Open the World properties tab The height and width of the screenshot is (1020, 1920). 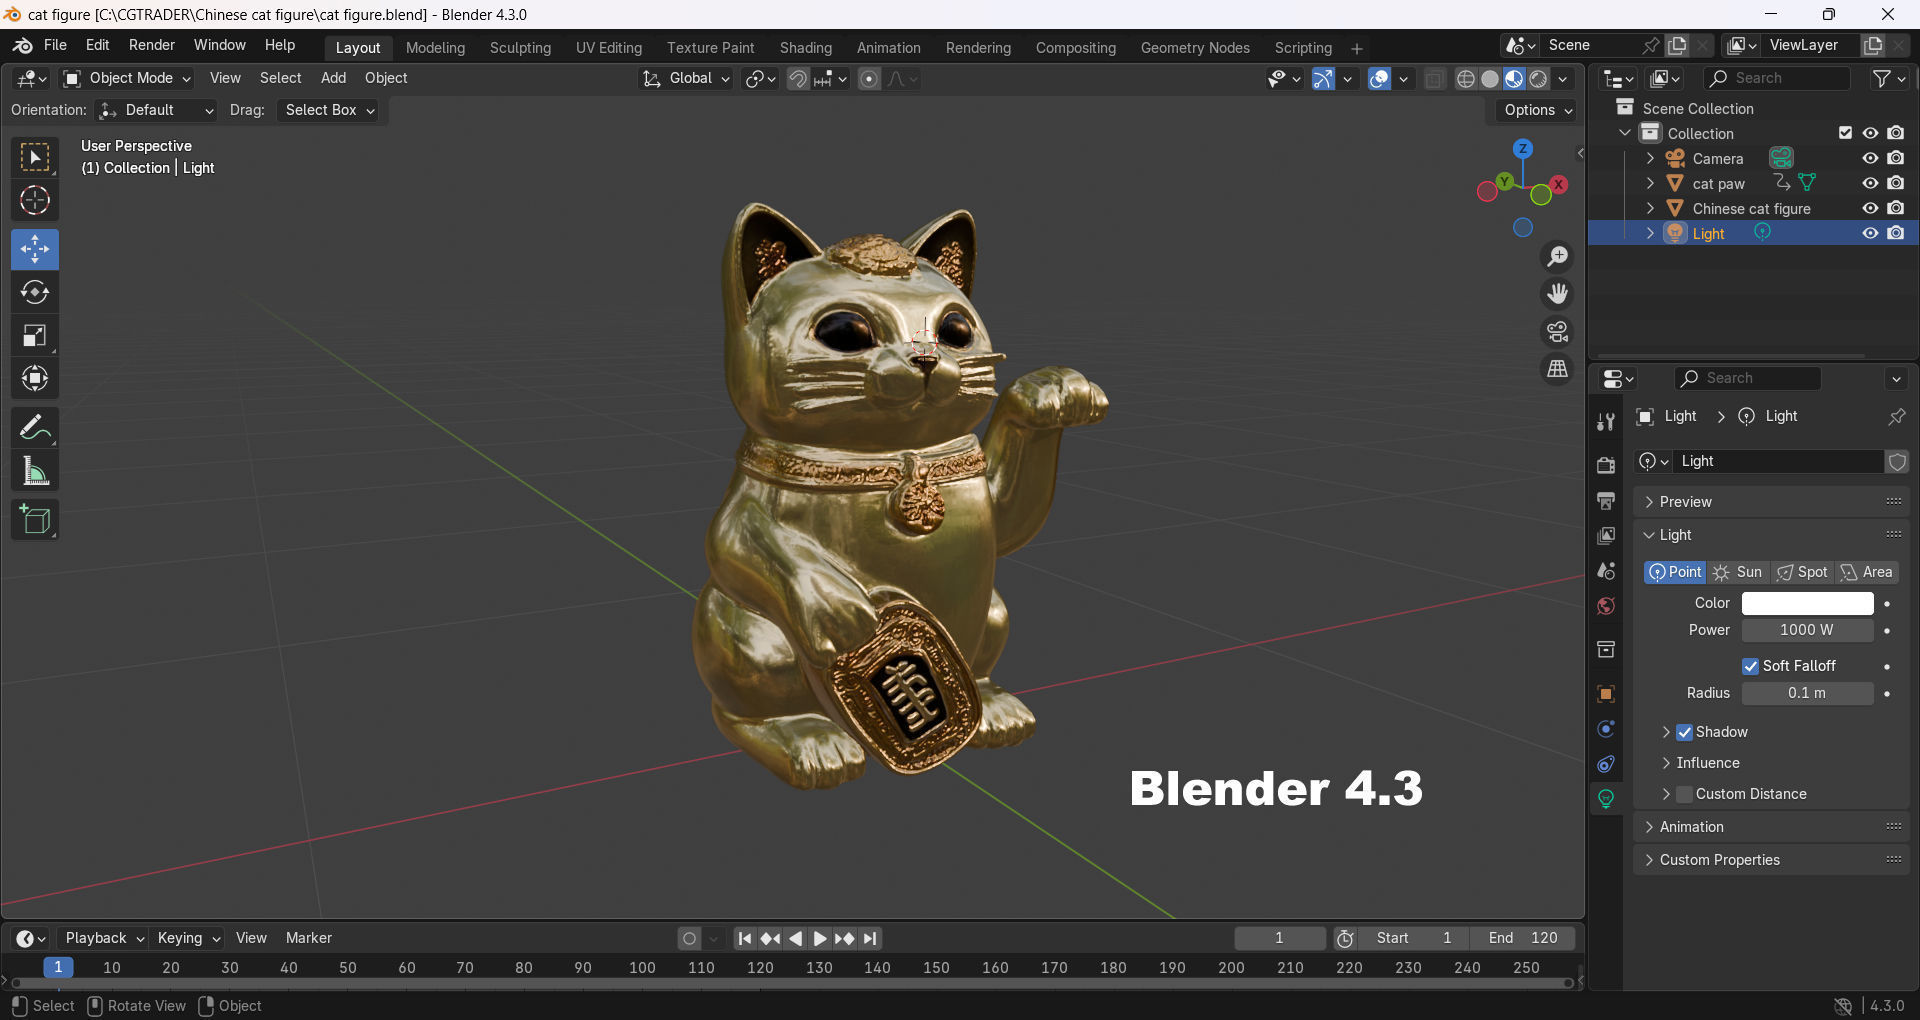pos(1606,606)
